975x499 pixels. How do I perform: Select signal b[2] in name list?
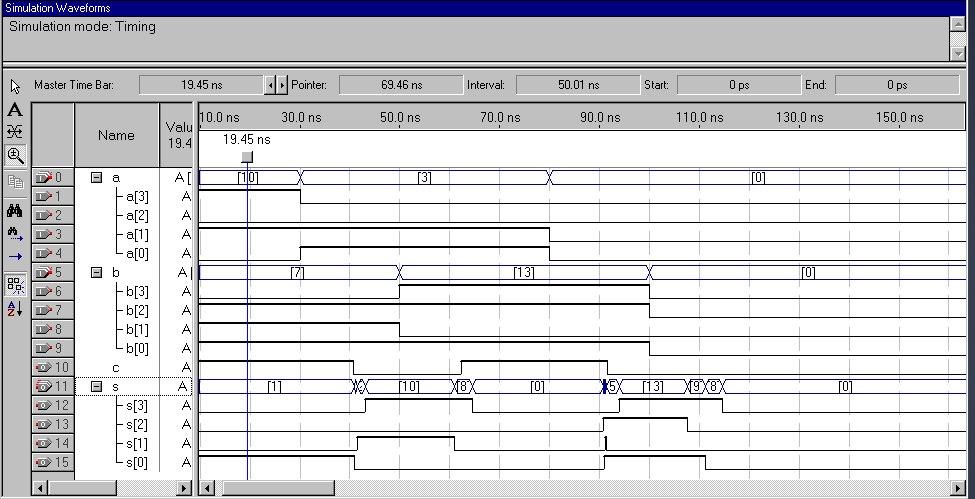point(137,310)
